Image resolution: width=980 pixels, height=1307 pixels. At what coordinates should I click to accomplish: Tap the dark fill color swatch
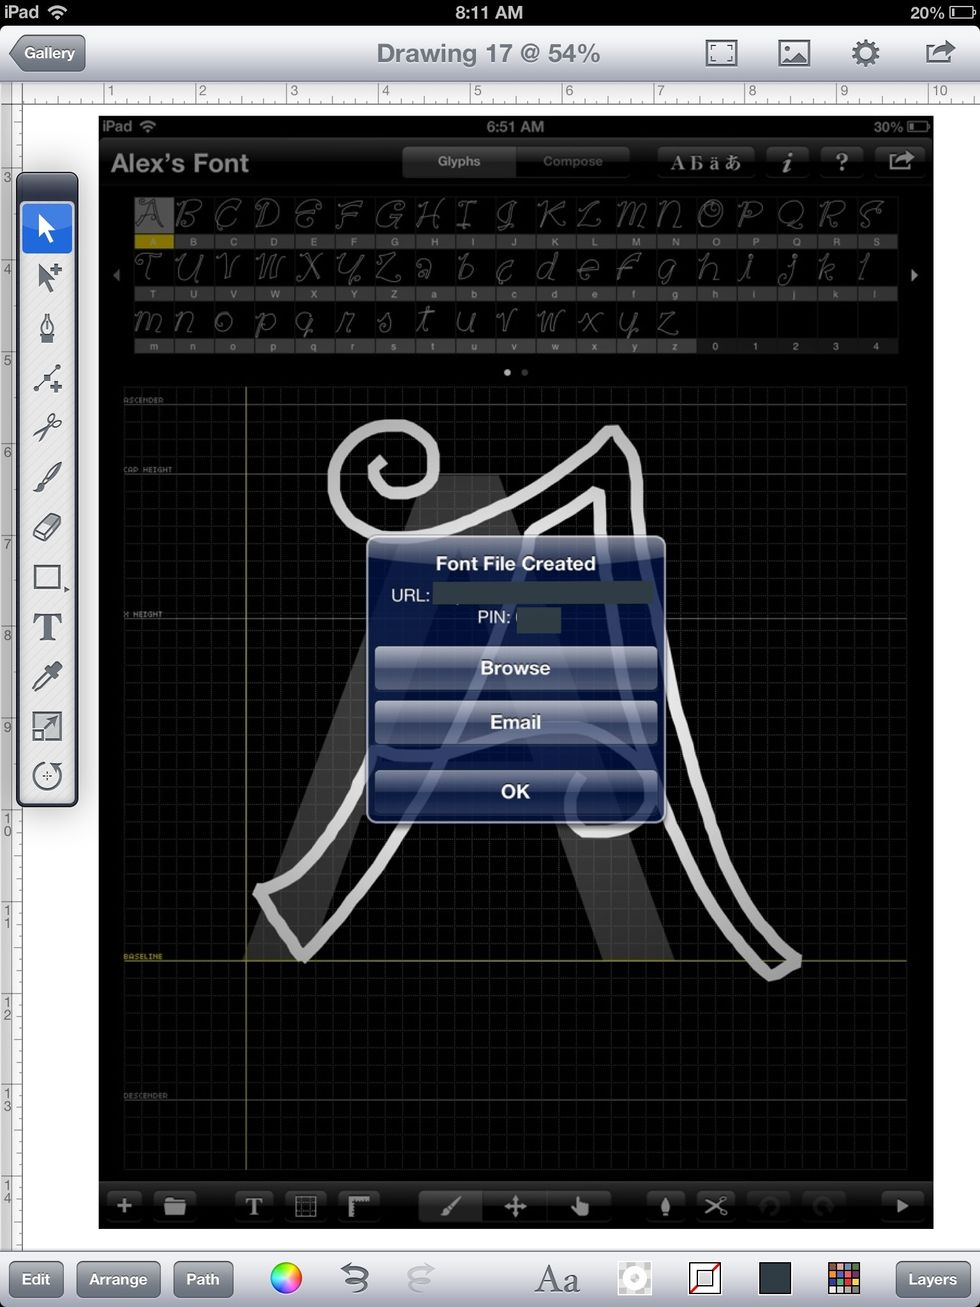tap(775, 1278)
